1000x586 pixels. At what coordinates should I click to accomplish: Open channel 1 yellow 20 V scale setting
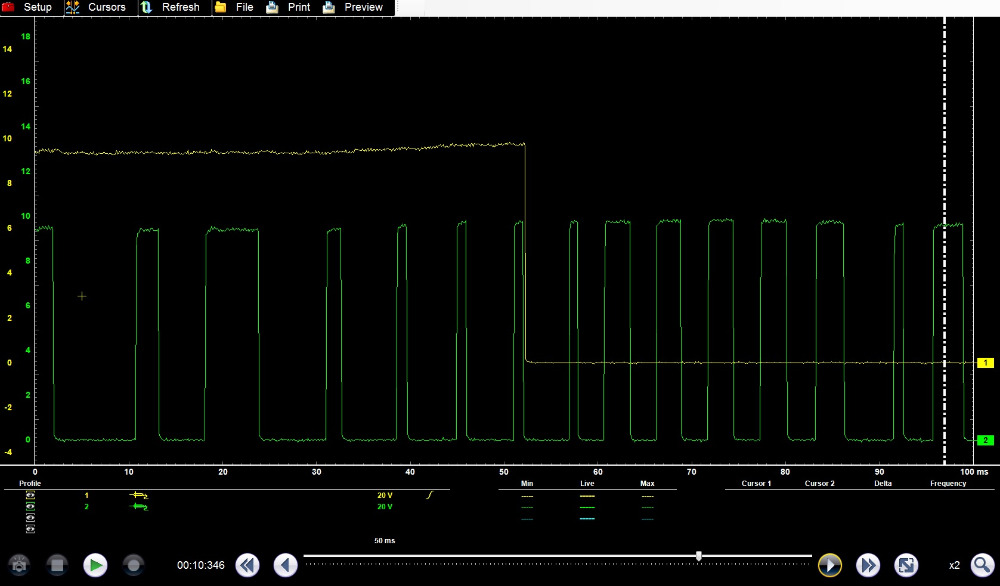point(384,495)
